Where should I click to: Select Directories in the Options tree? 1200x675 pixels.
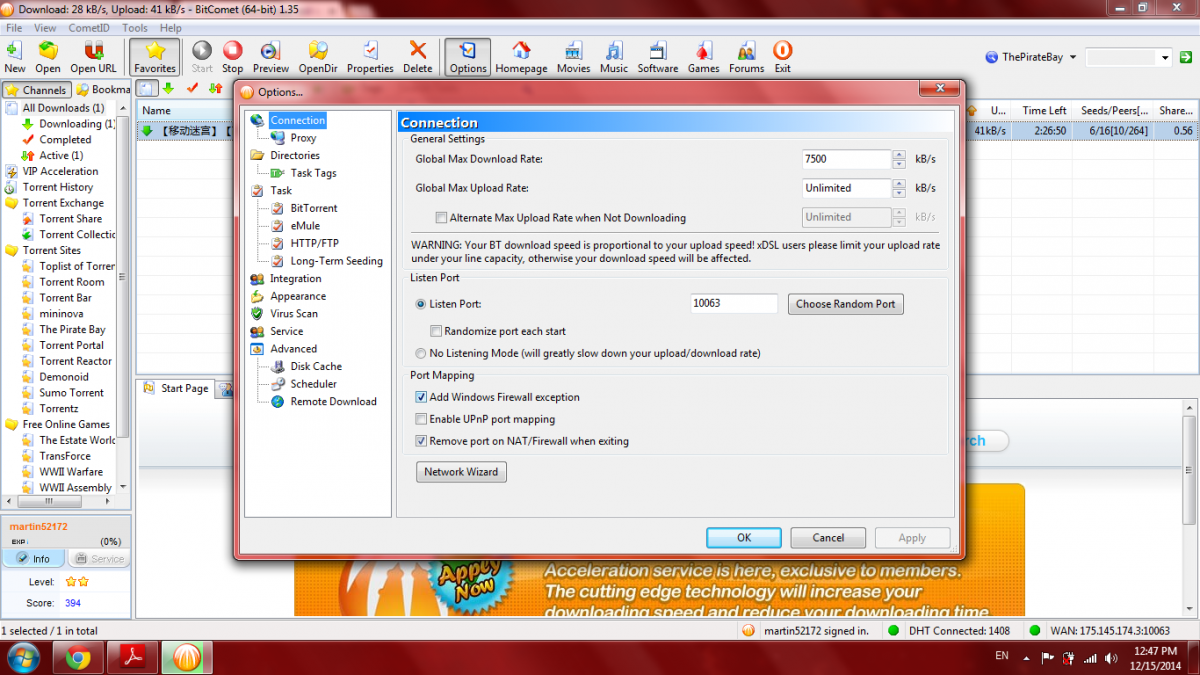pyautogui.click(x=295, y=155)
